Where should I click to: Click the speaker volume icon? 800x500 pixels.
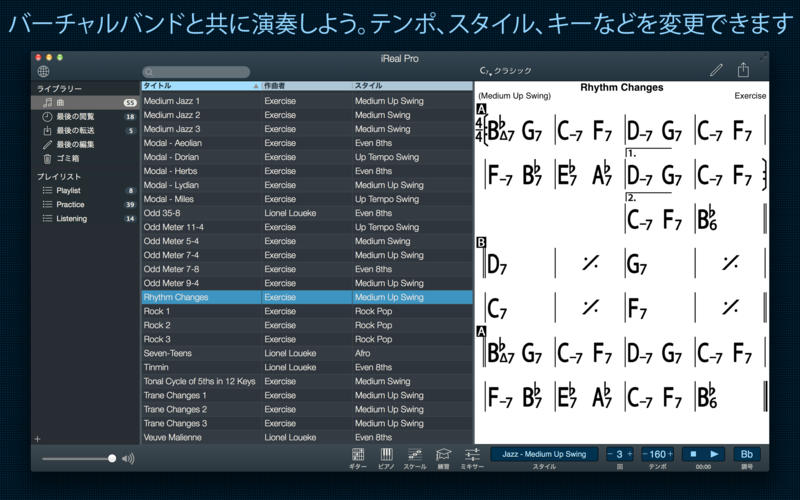[x=128, y=459]
